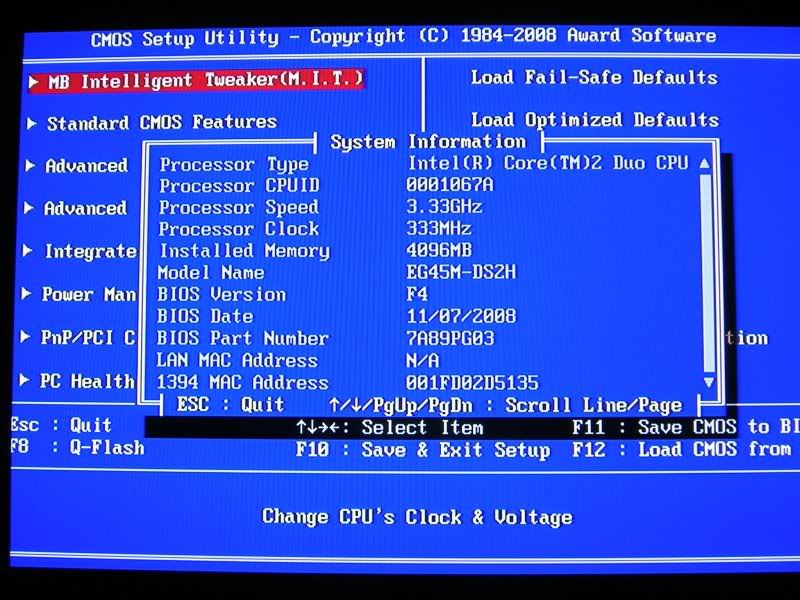Click arrow beside MB Intelligent Tweaker
800x600 pixels.
pyautogui.click(x=34, y=82)
